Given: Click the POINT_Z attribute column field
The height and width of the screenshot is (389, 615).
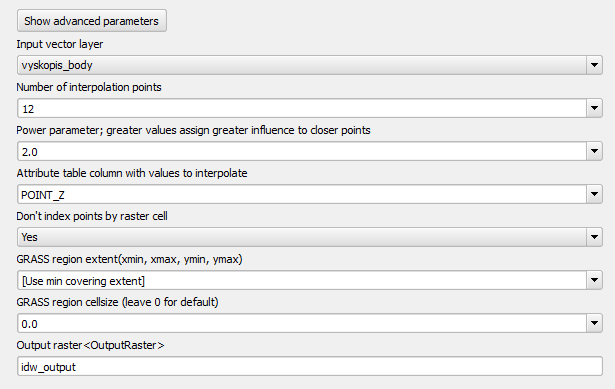Looking at the screenshot, I should (302, 194).
